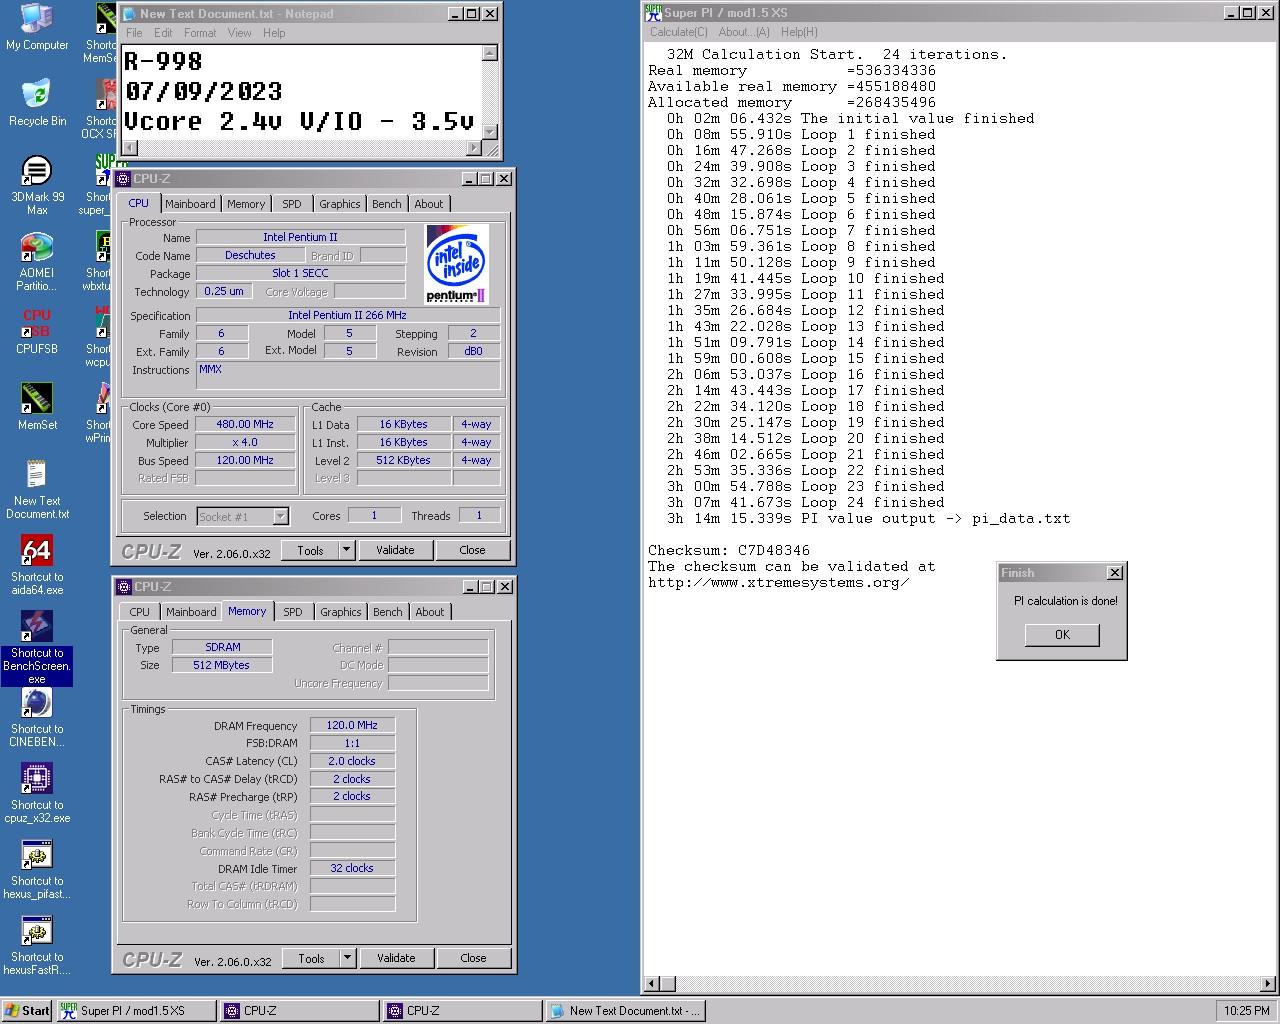The image size is (1280, 1024).
Task: Switch to SPD tab in upper CPU-Z
Action: [x=292, y=204]
